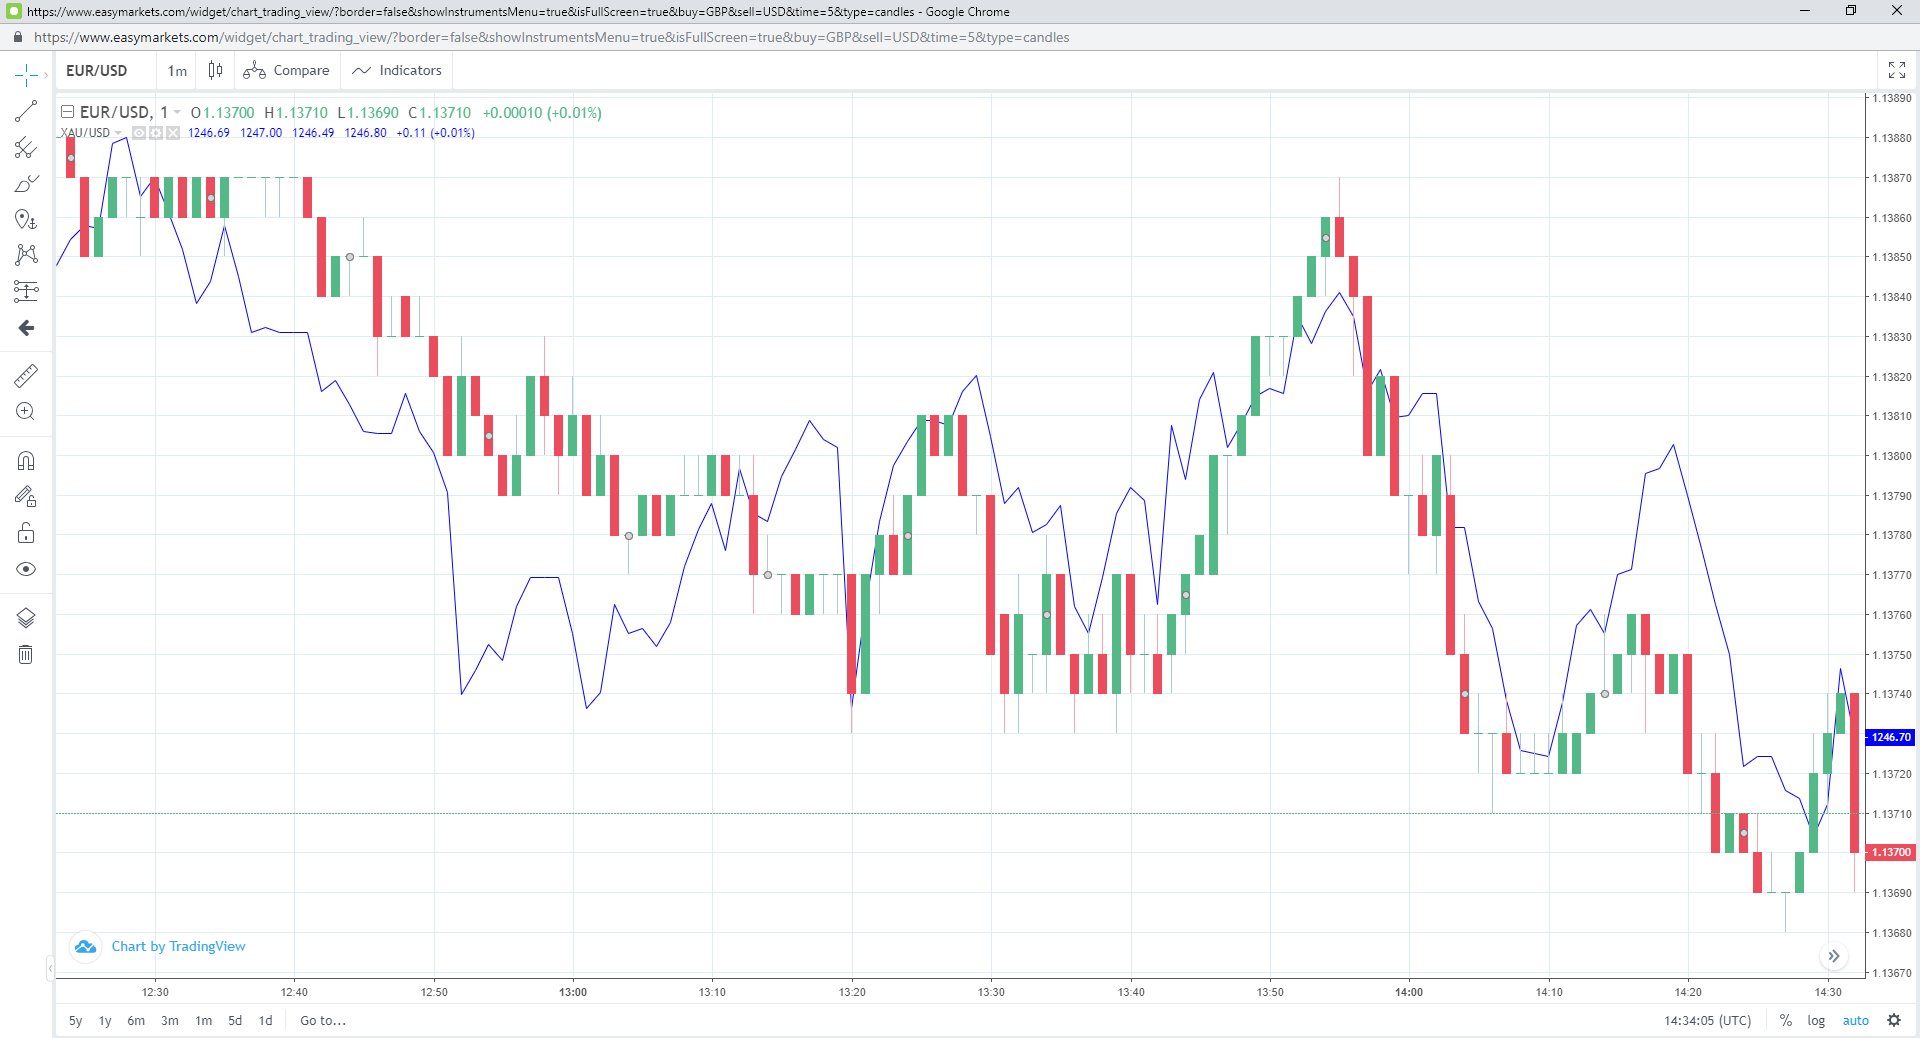Toggle log scale mode
The height and width of the screenshot is (1038, 1920).
(x=1816, y=1021)
